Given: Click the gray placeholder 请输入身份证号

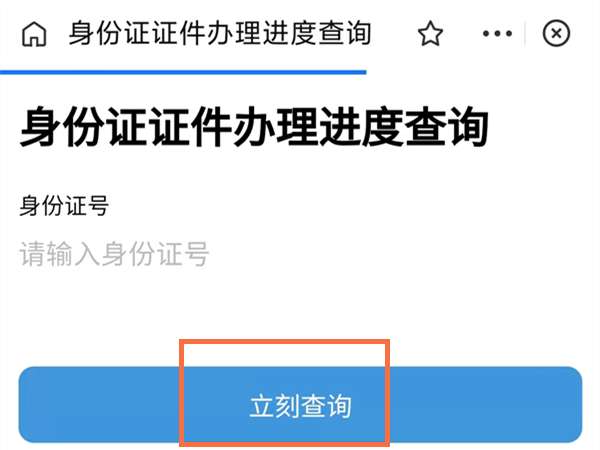Looking at the screenshot, I should pos(114,254).
